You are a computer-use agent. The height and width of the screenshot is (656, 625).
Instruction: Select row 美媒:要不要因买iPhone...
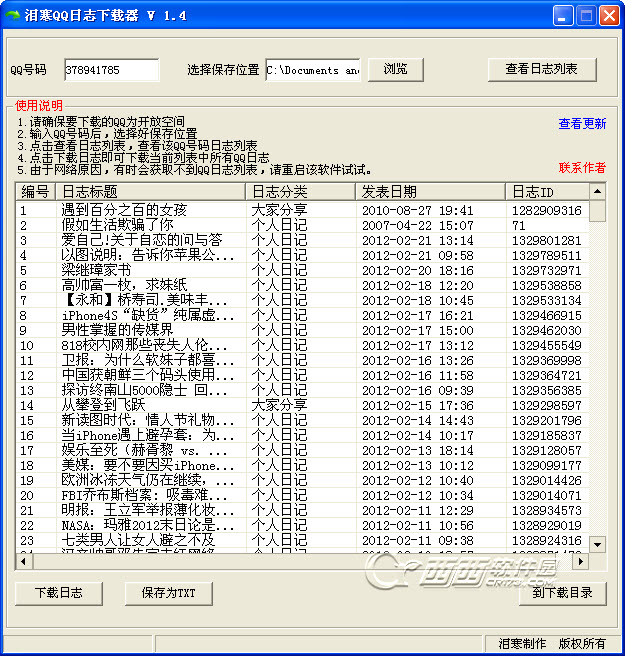pyautogui.click(x=302, y=466)
